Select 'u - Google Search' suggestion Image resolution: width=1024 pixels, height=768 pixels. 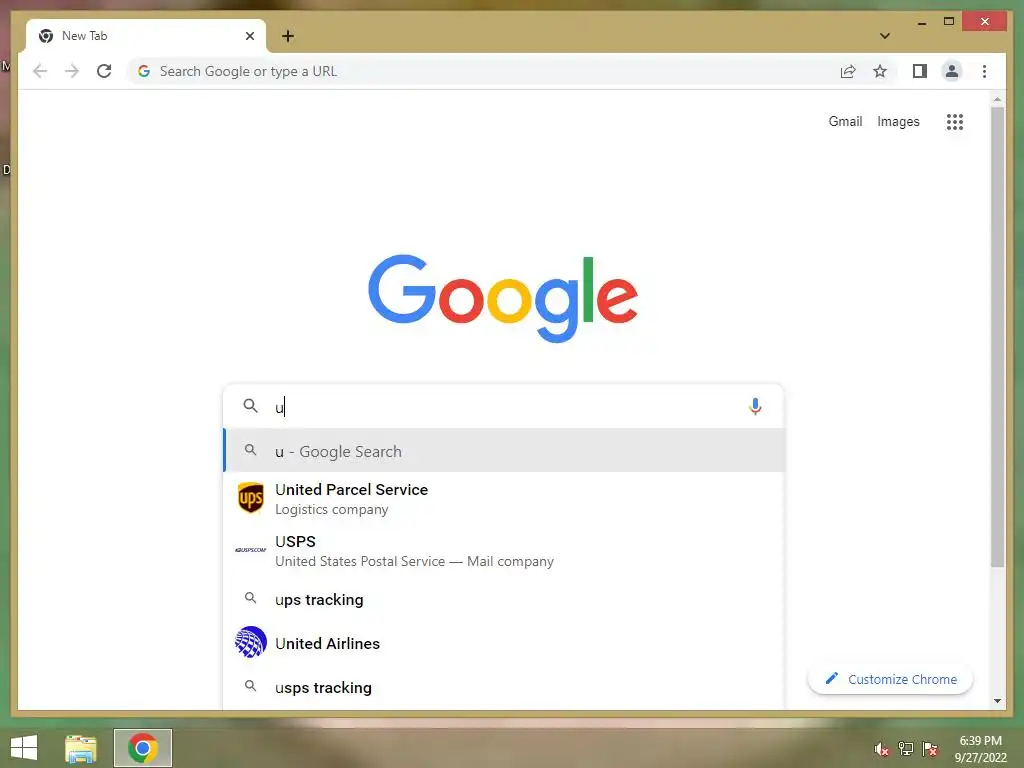(504, 451)
